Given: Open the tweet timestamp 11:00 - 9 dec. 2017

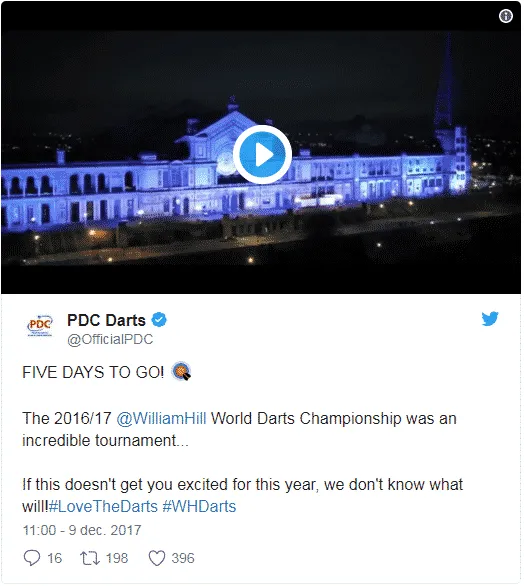Looking at the screenshot, I should click(82, 530).
